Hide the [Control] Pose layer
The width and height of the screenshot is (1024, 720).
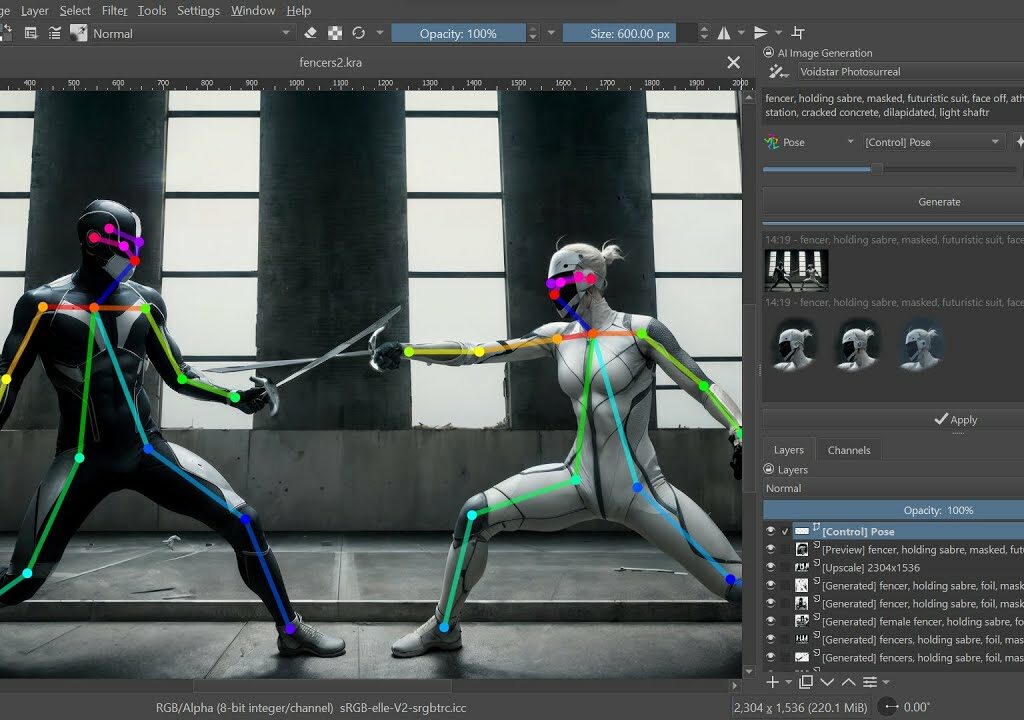pyautogui.click(x=770, y=532)
